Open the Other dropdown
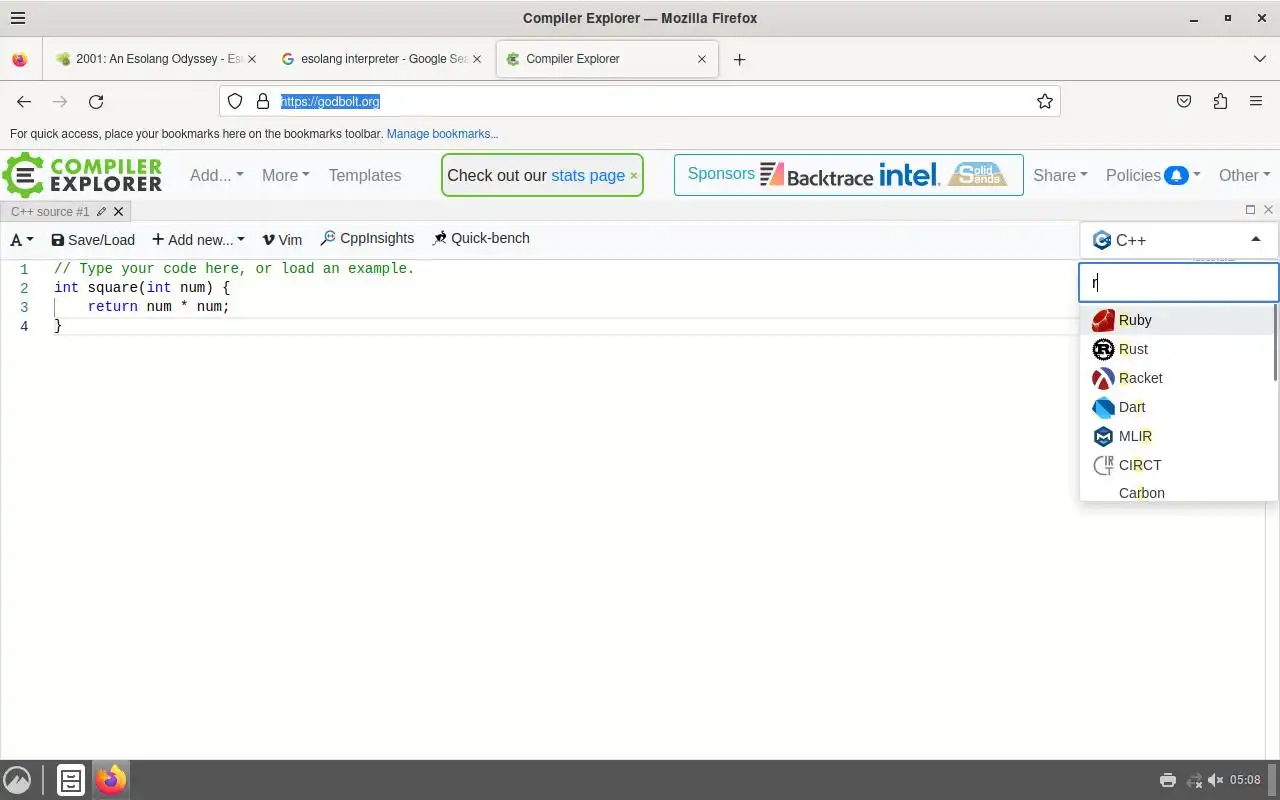 click(x=1244, y=175)
